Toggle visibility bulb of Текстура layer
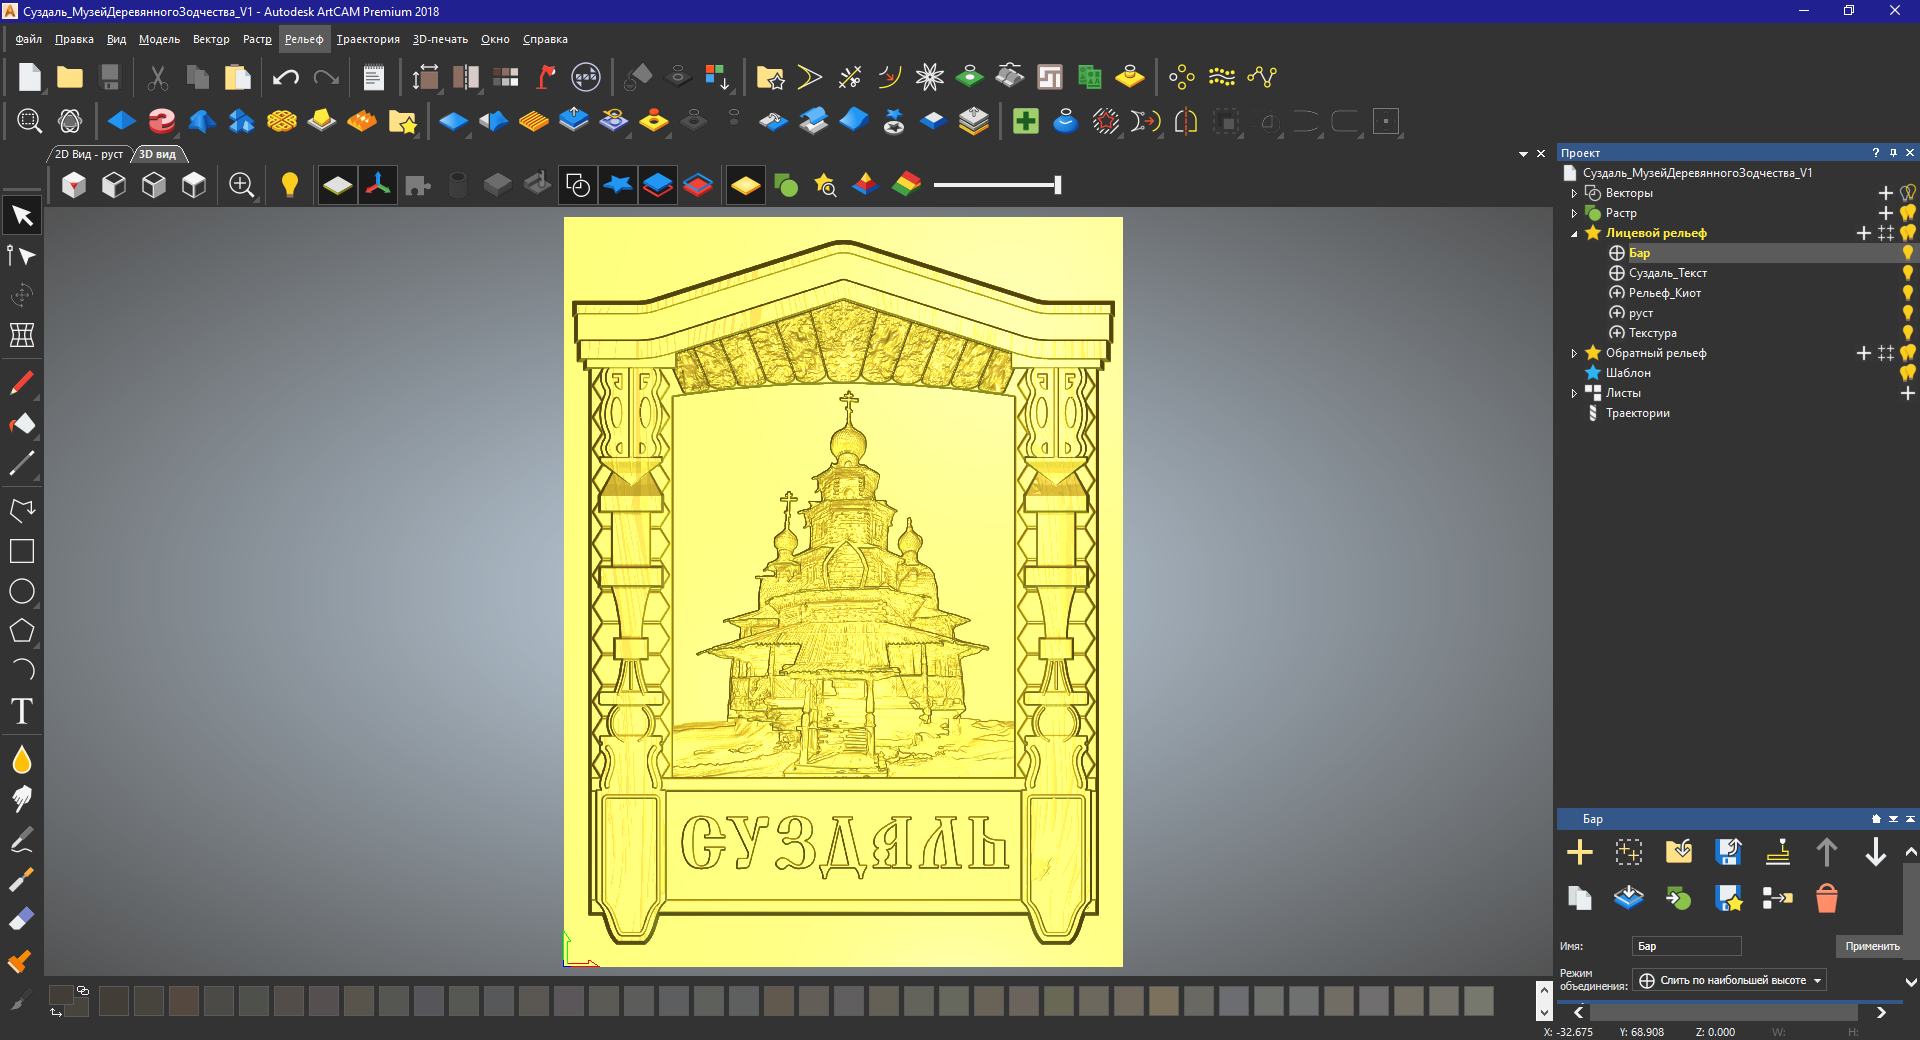Screen dimensions: 1920x1040 (1908, 333)
